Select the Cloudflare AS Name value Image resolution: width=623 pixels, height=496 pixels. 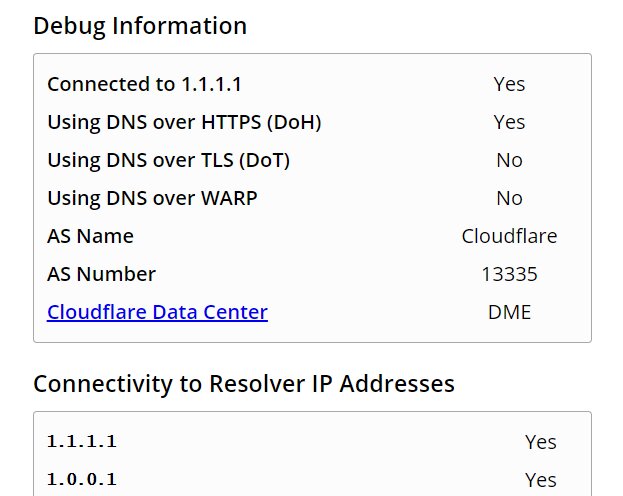coord(509,236)
